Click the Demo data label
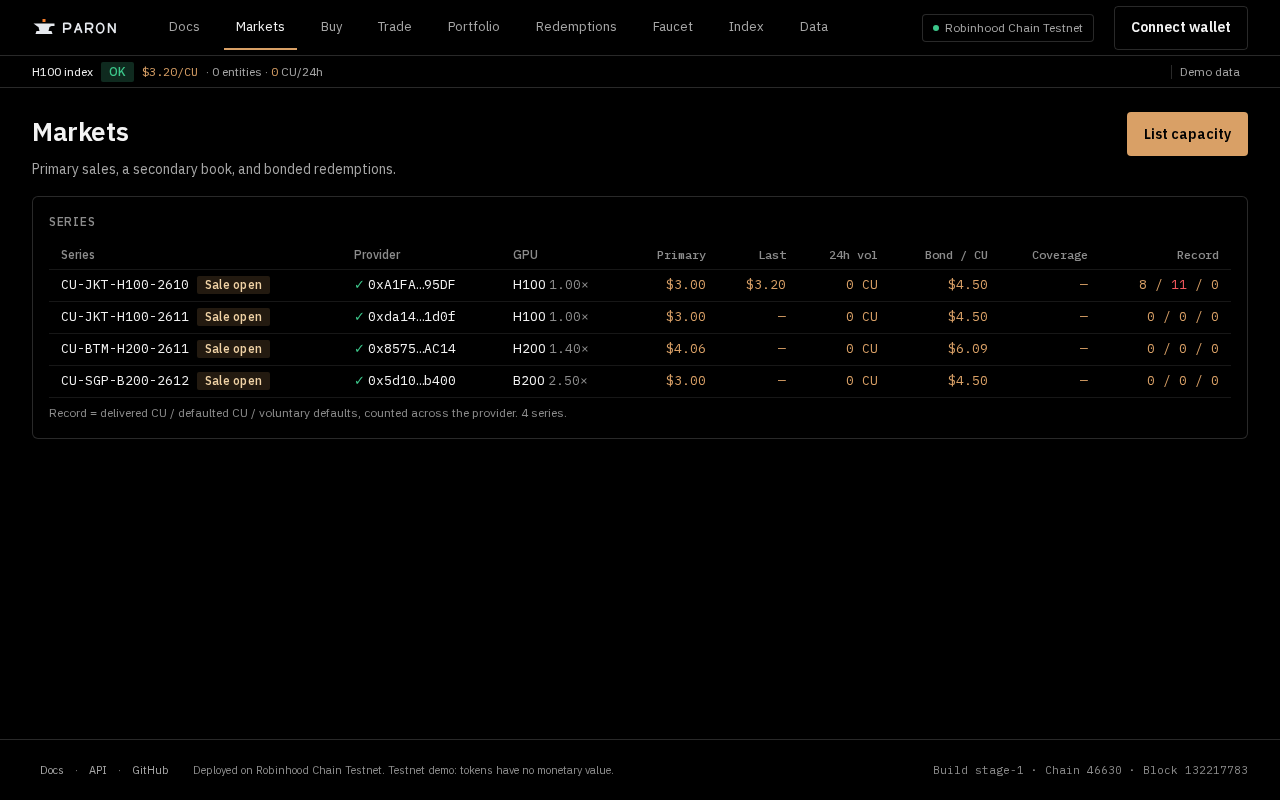 click(x=1210, y=72)
